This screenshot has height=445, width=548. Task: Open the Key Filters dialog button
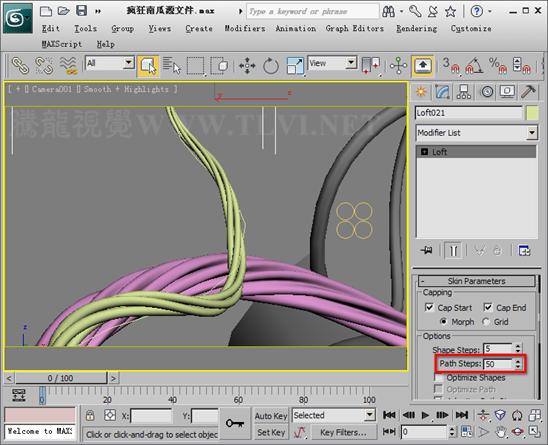point(343,432)
